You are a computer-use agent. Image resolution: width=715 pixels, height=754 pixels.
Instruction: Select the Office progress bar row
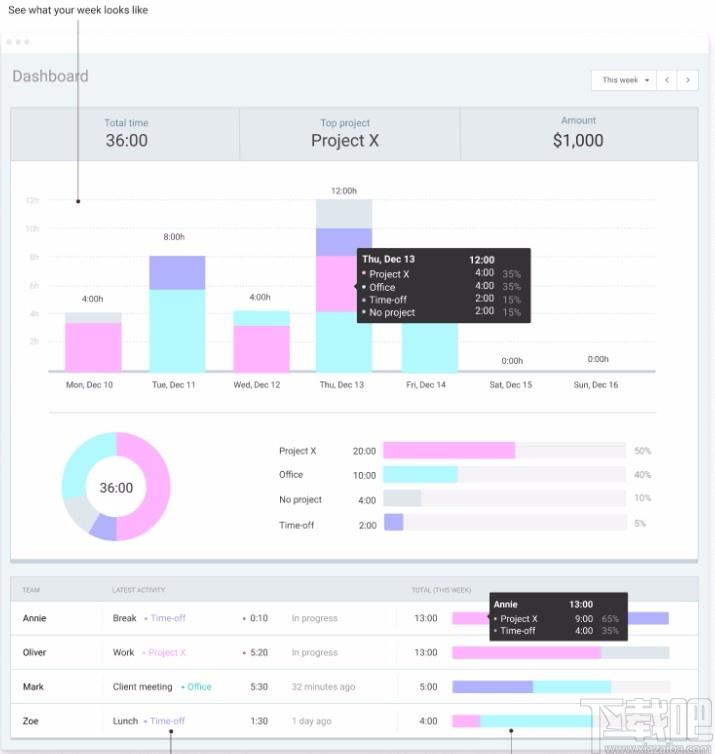[x=464, y=475]
